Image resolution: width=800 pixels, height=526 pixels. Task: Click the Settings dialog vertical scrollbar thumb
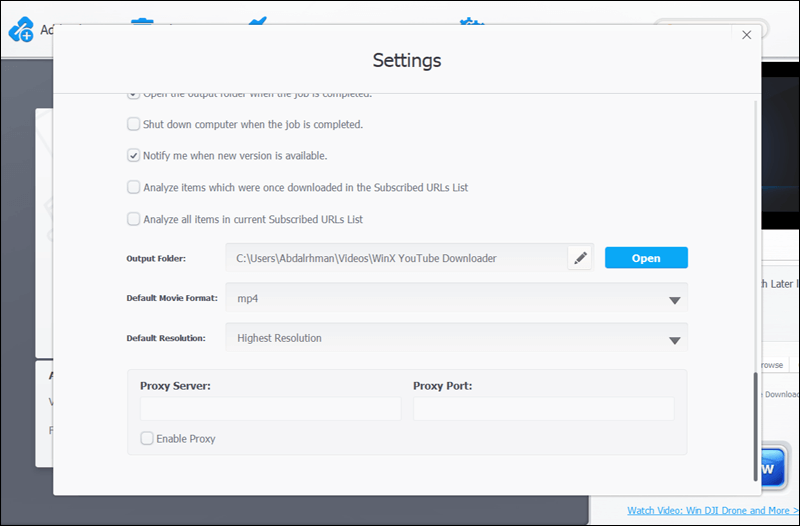[x=756, y=427]
